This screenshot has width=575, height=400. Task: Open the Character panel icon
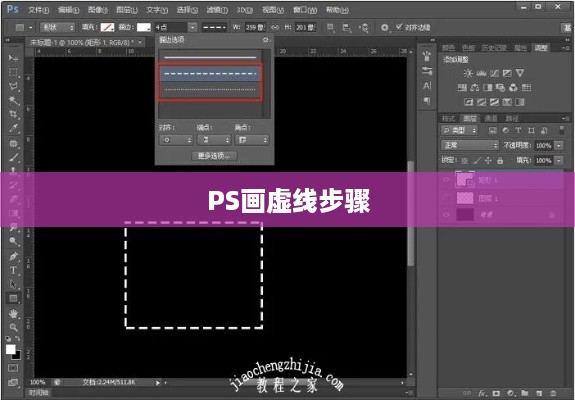pyautogui.click(x=427, y=86)
